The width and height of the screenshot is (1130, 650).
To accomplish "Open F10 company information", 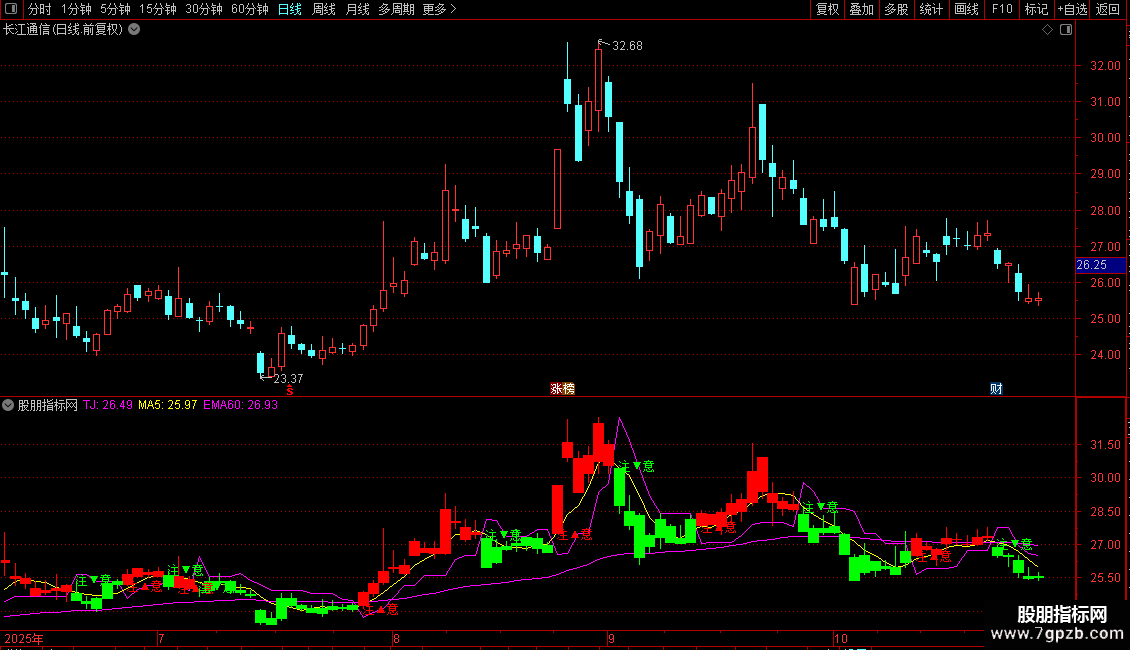I will coord(1002,9).
